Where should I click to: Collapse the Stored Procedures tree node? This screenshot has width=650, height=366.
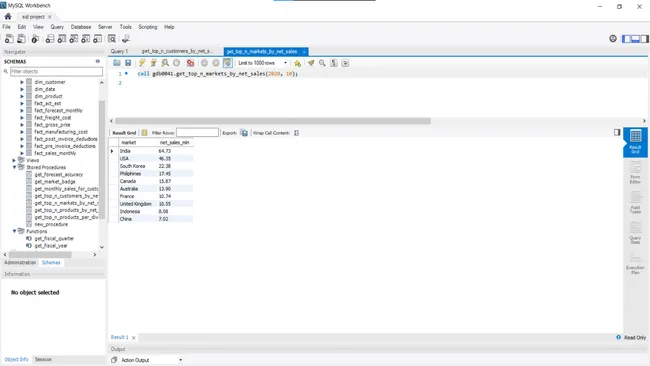14,167
